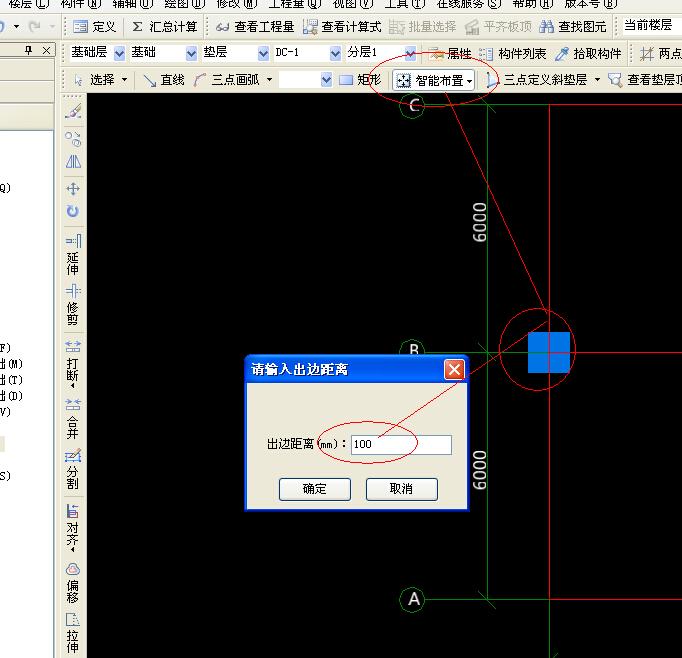This screenshot has width=682, height=658.
Task: Click 查找图元 find element binoculars
Action: pyautogui.click(x=572, y=27)
